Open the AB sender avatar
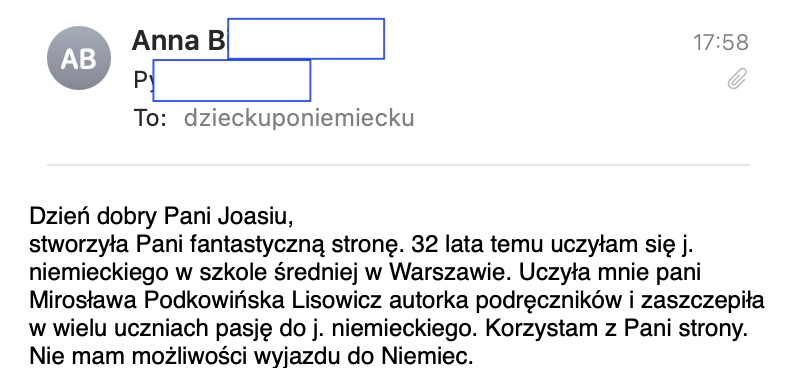 [78, 58]
